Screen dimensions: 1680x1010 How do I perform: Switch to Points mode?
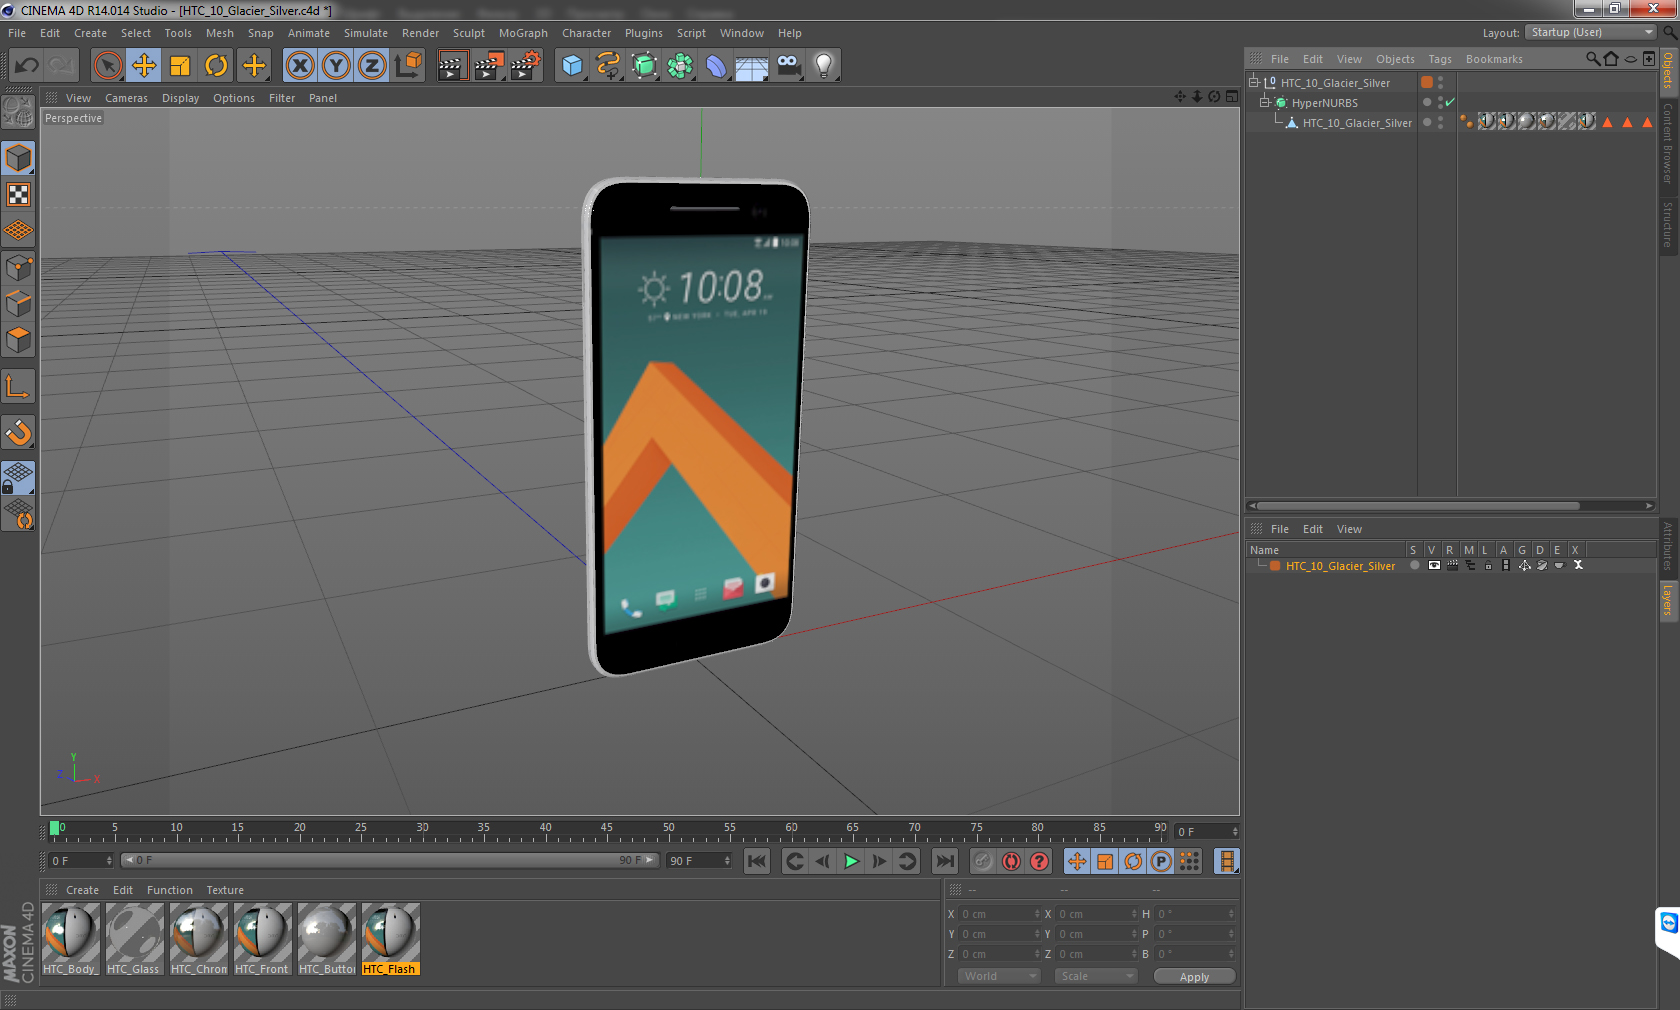[18, 268]
